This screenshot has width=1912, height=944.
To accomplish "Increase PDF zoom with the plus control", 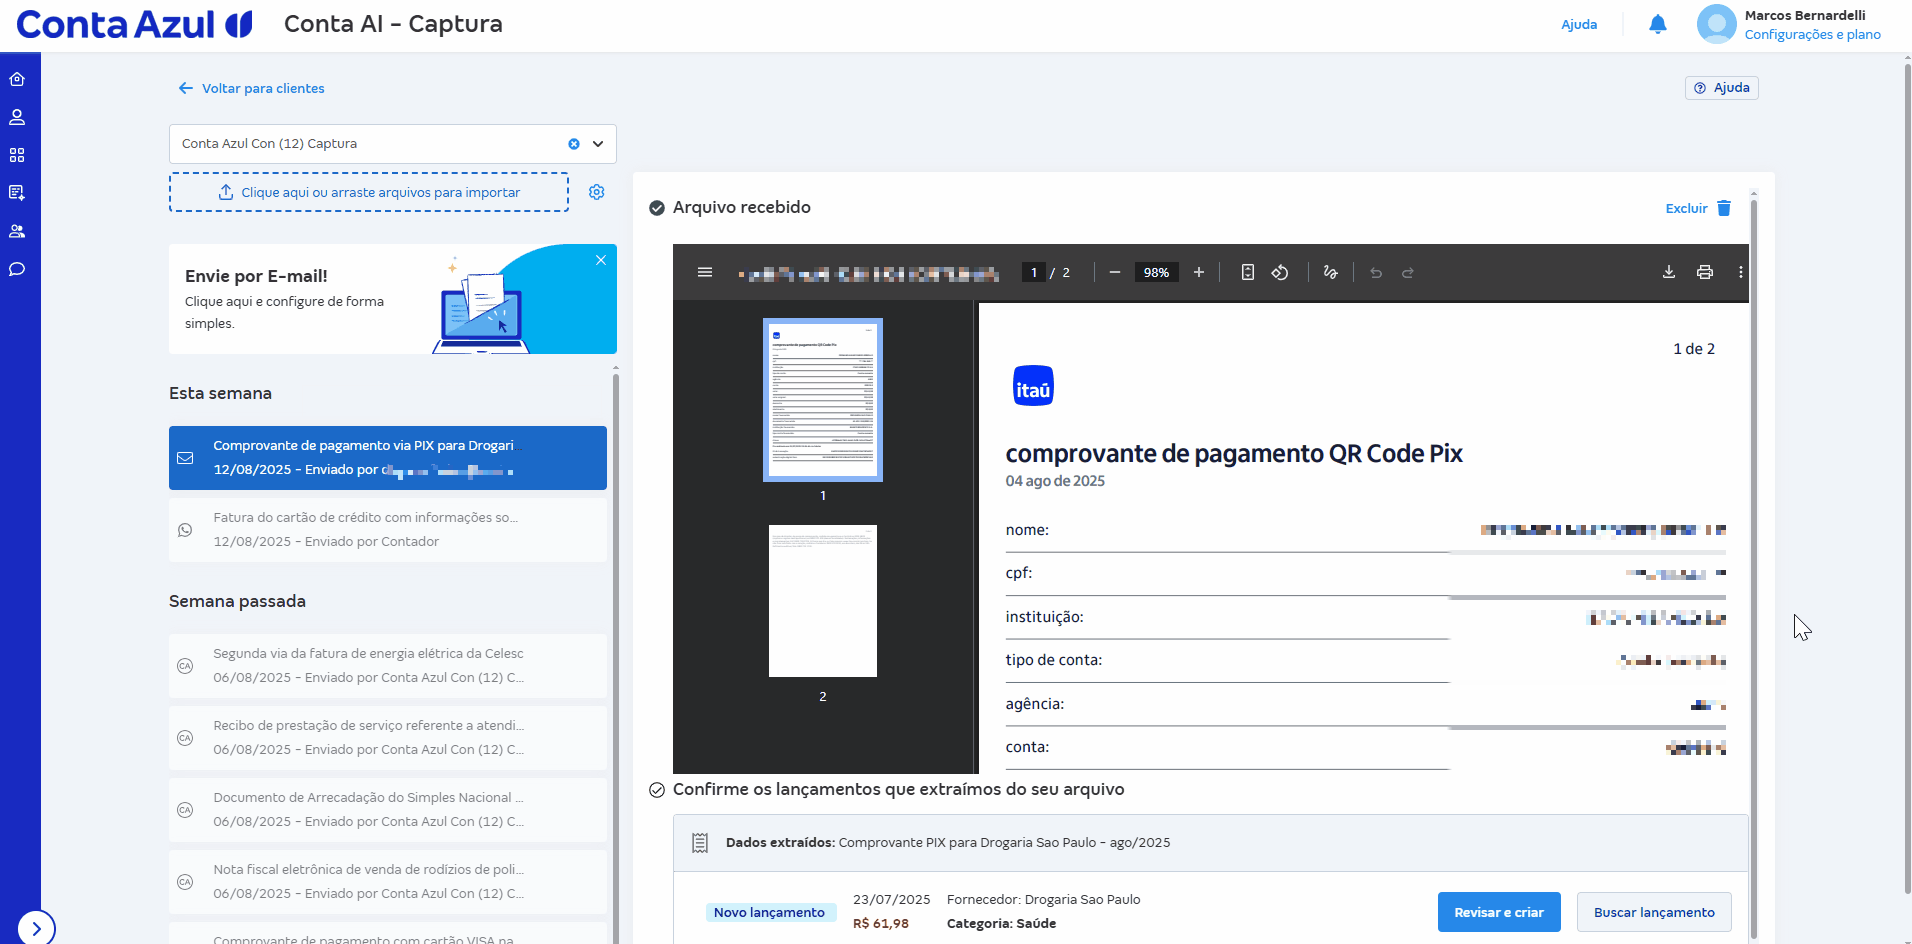I will tap(1199, 272).
